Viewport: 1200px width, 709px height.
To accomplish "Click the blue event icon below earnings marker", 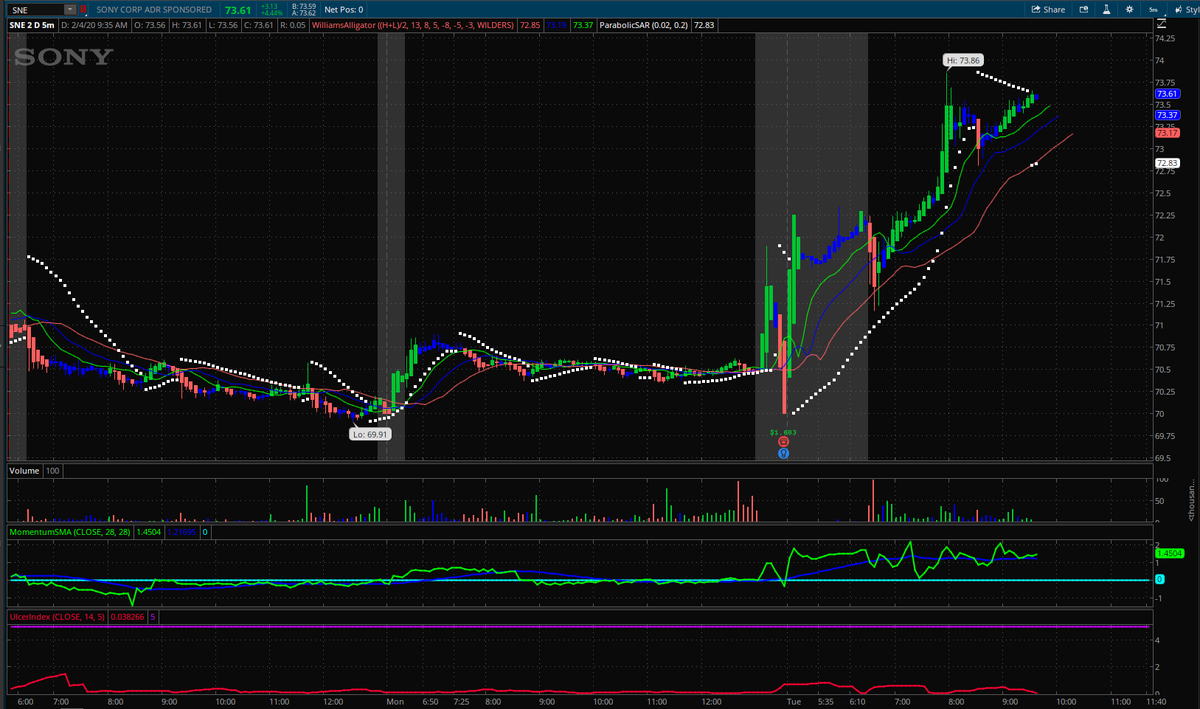I will pos(783,452).
